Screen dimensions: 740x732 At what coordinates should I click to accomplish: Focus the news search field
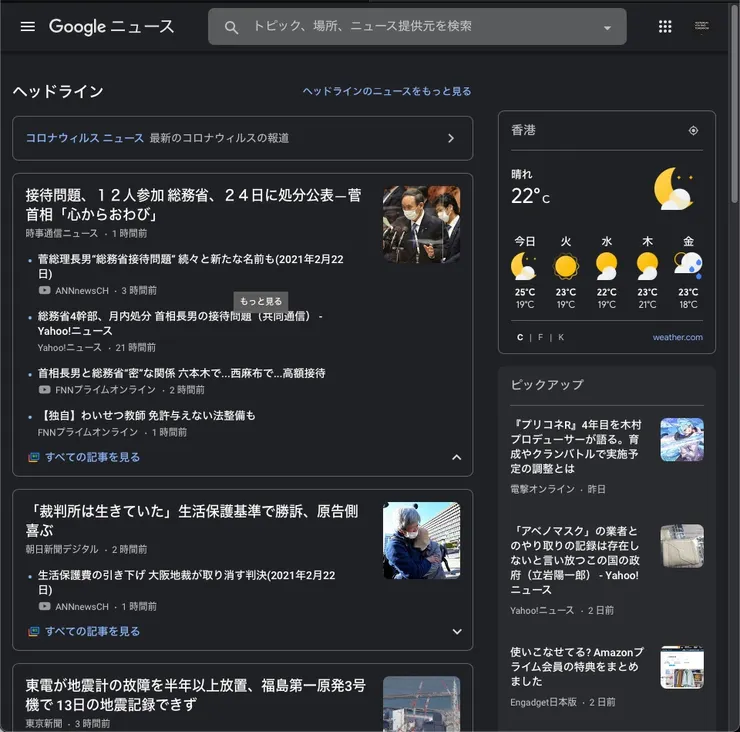pyautogui.click(x=417, y=26)
